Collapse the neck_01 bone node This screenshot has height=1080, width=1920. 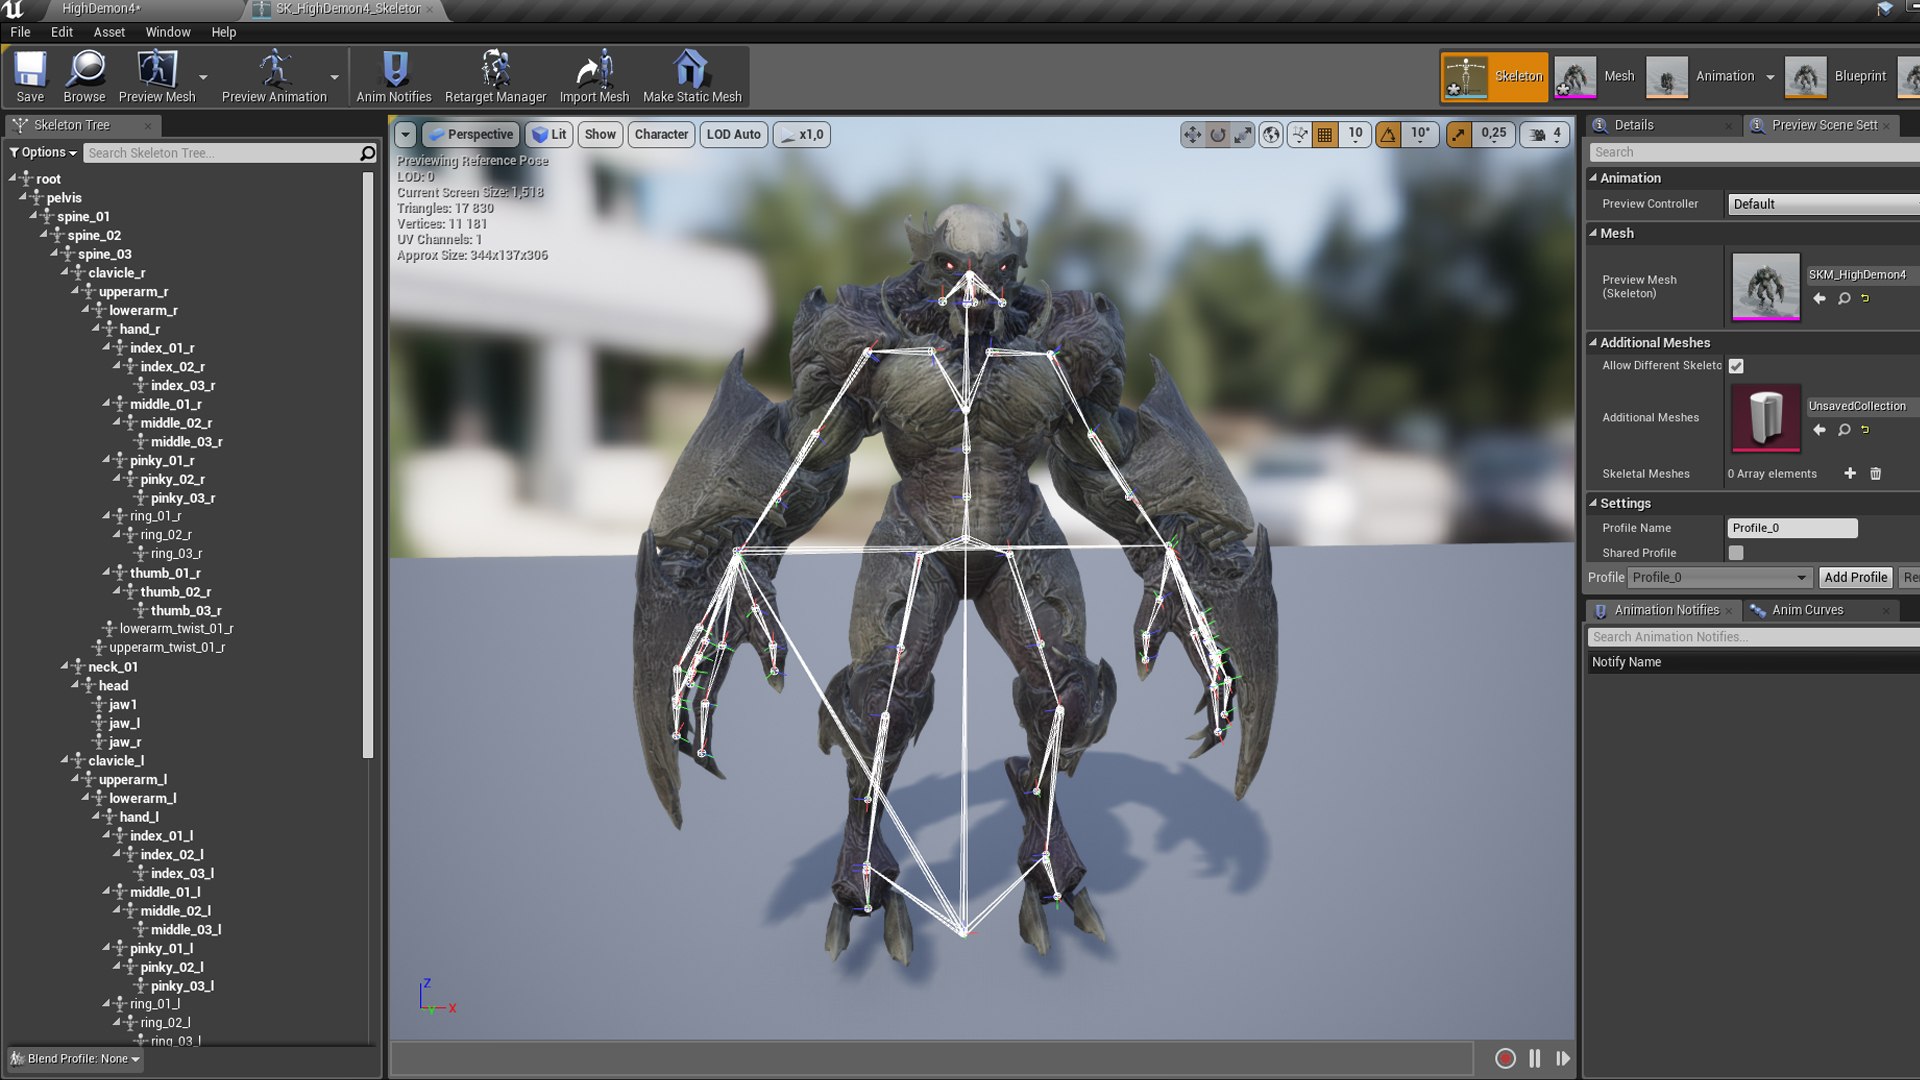click(x=65, y=666)
